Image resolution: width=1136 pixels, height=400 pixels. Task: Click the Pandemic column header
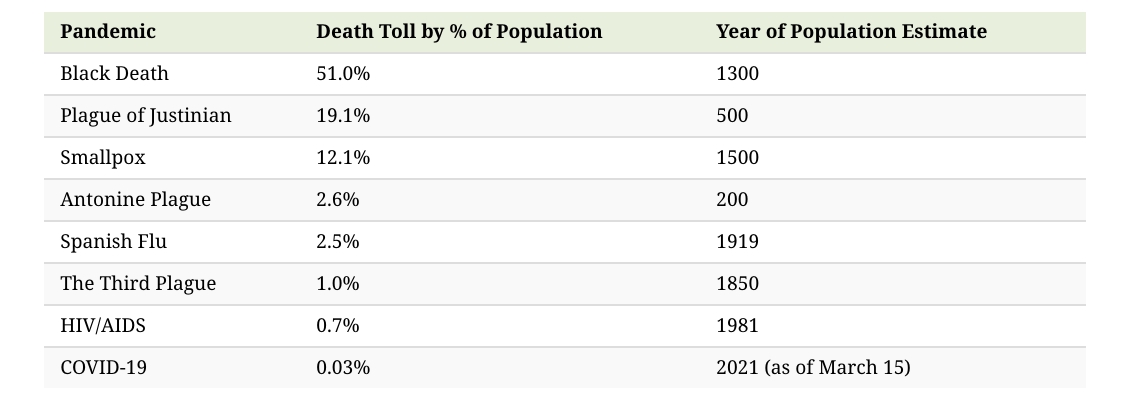(108, 32)
